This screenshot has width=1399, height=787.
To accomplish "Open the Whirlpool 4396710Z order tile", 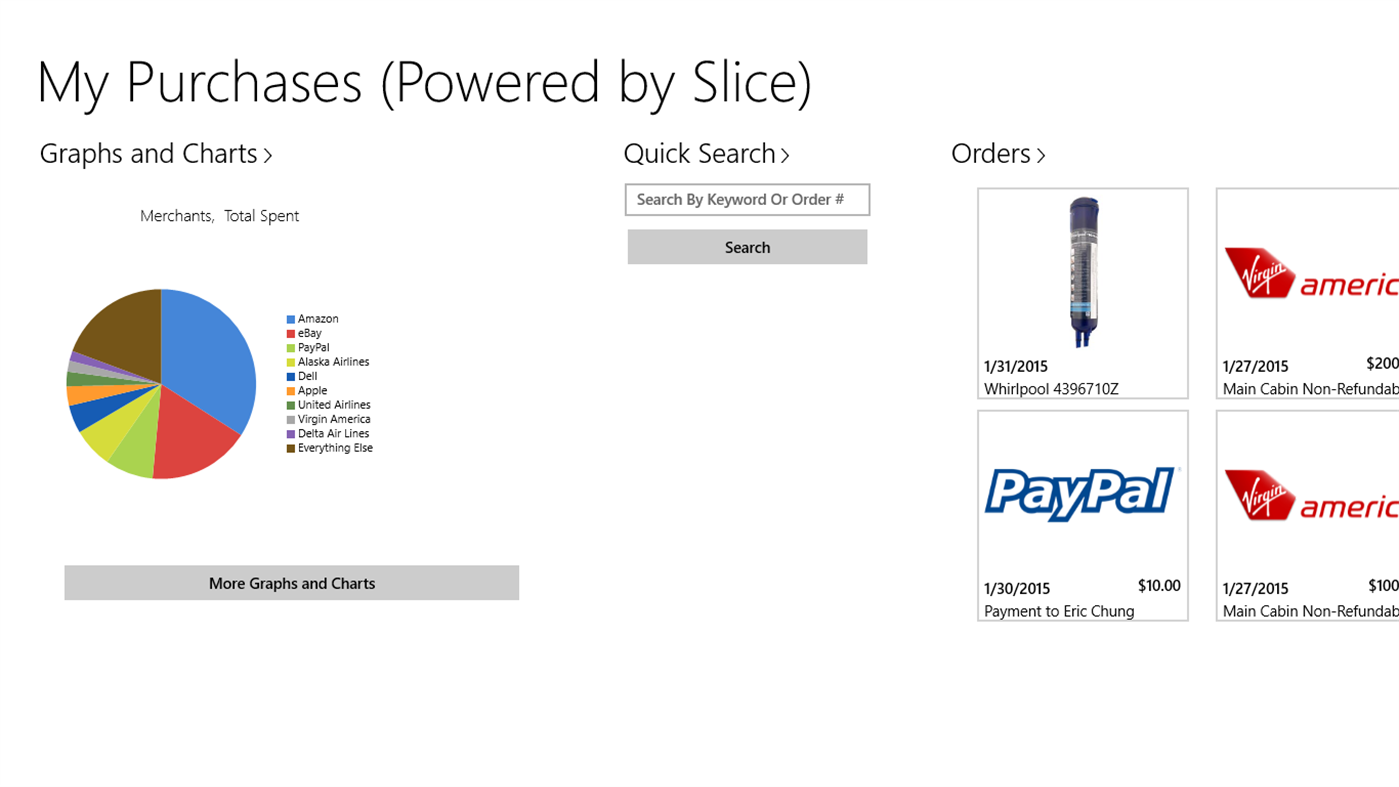I will (1082, 293).
